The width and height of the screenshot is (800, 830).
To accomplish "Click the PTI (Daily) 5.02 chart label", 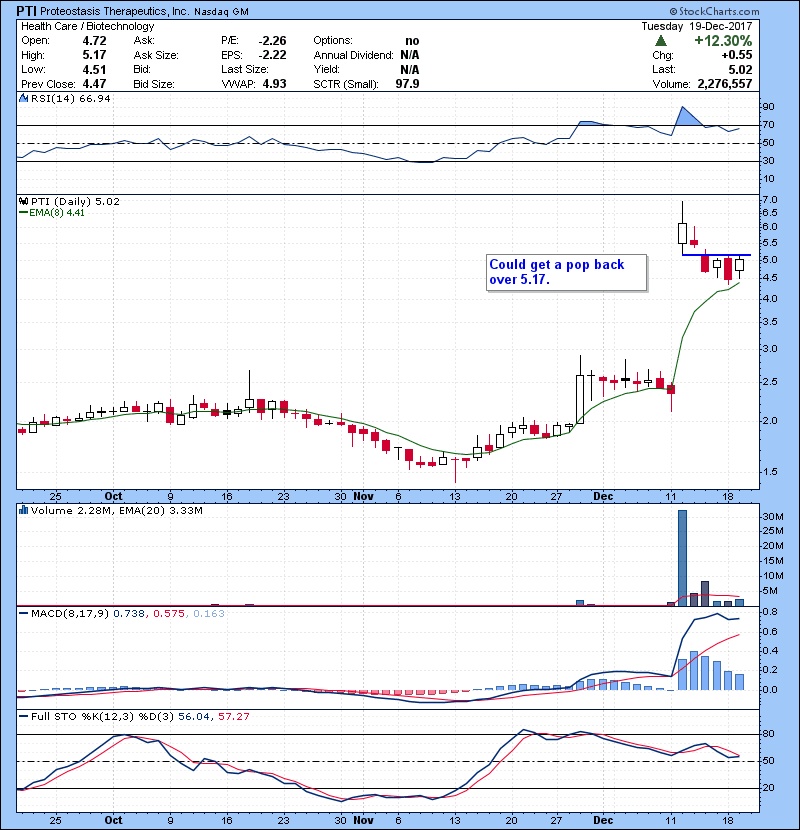I will coord(75,201).
